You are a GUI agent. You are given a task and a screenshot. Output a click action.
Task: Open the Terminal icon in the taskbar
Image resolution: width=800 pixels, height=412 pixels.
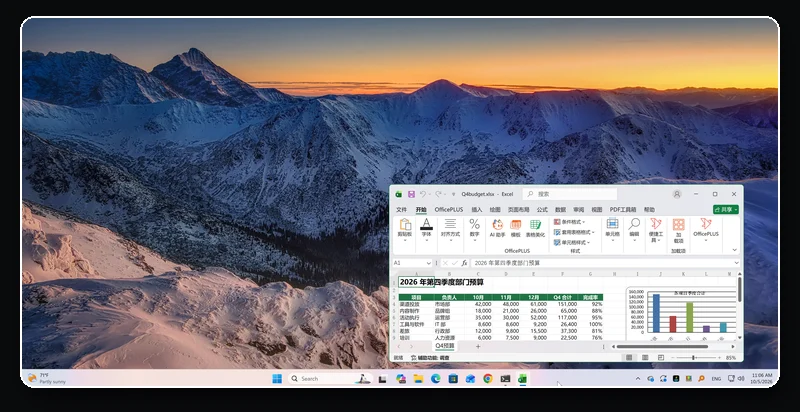pos(505,378)
